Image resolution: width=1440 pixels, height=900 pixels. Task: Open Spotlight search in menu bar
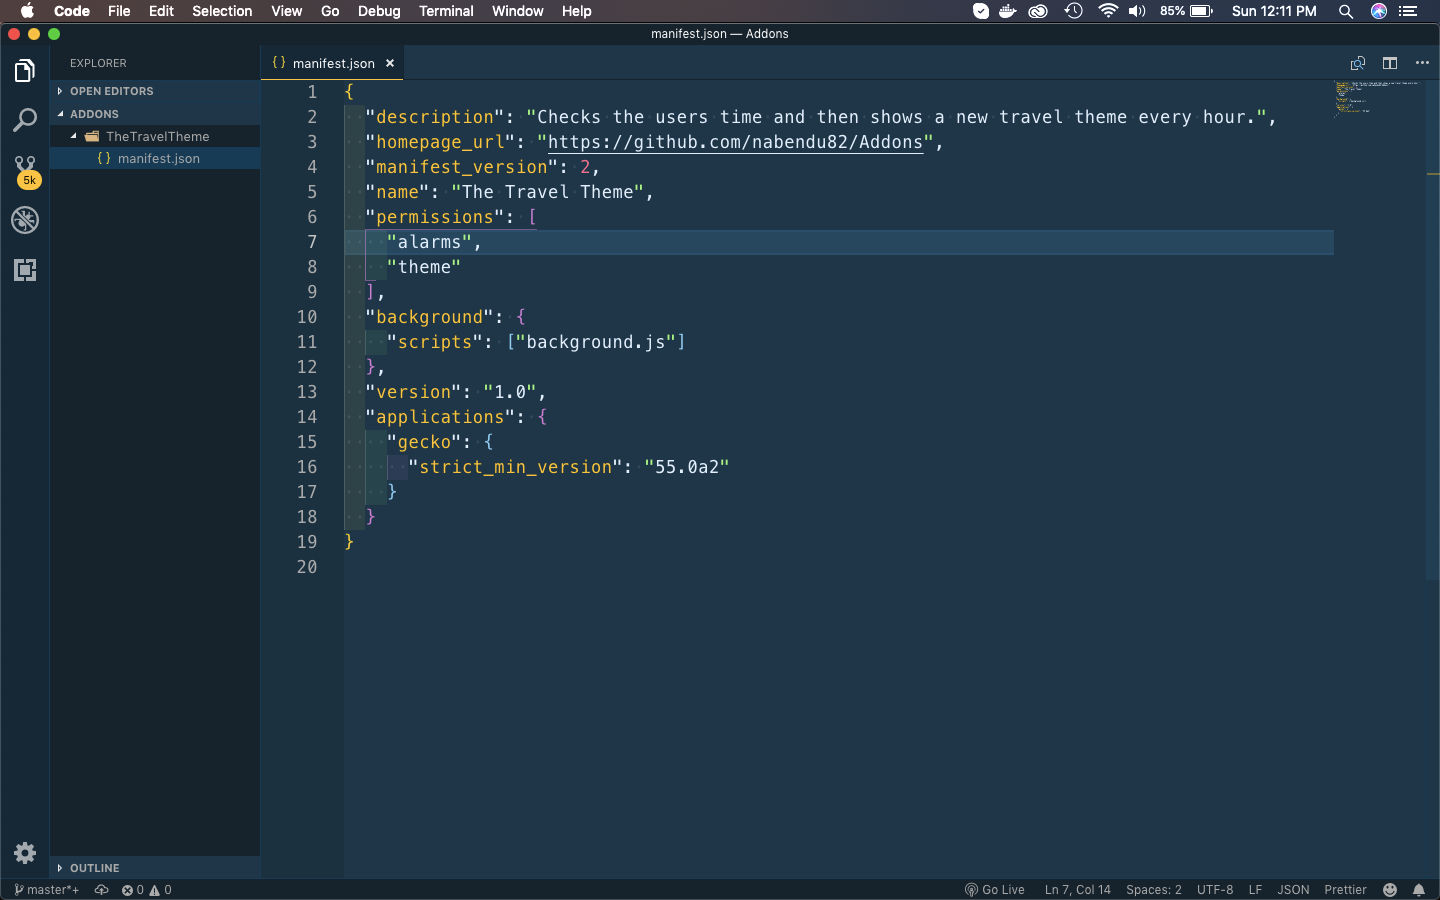pyautogui.click(x=1346, y=11)
